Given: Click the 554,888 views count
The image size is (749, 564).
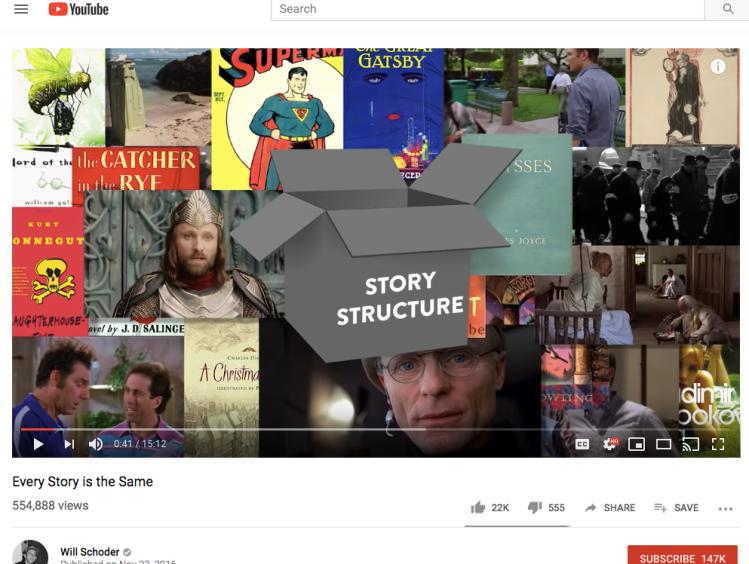Looking at the screenshot, I should tap(50, 505).
